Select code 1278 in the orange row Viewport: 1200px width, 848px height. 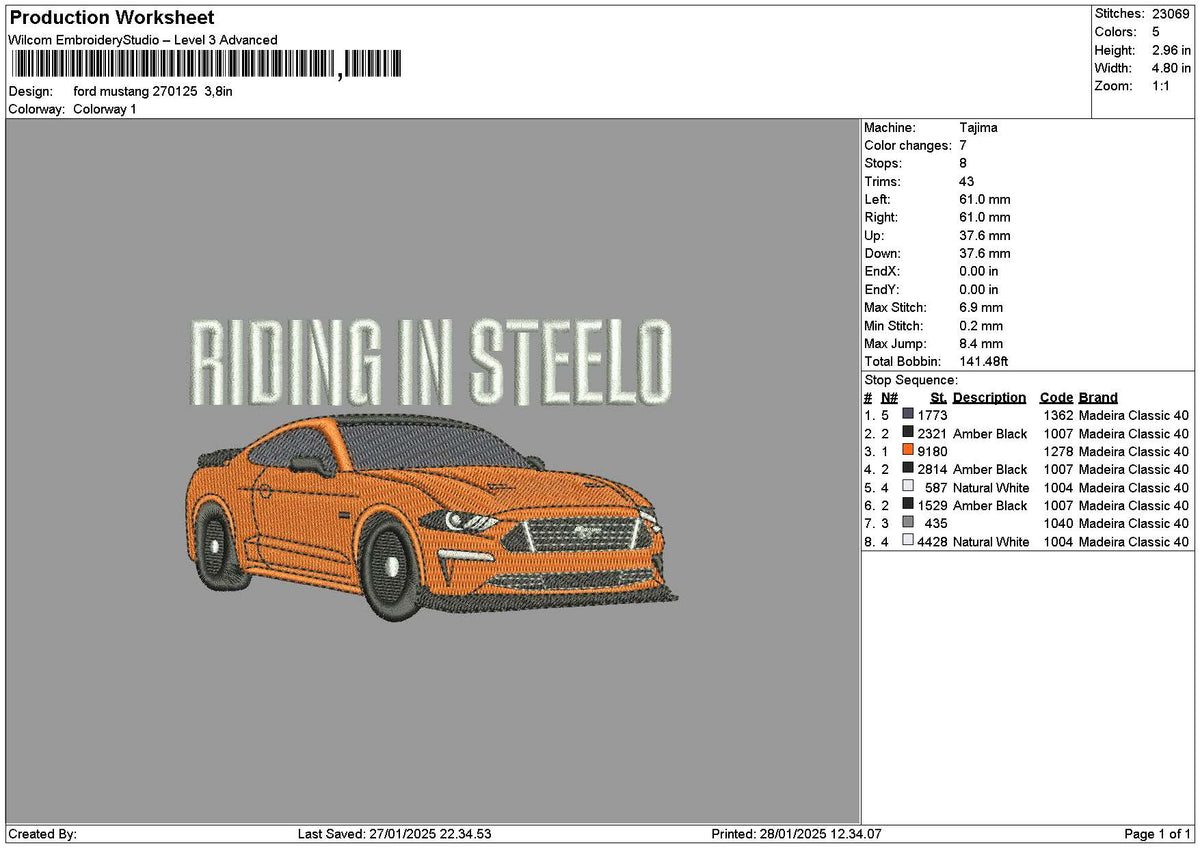click(1058, 451)
